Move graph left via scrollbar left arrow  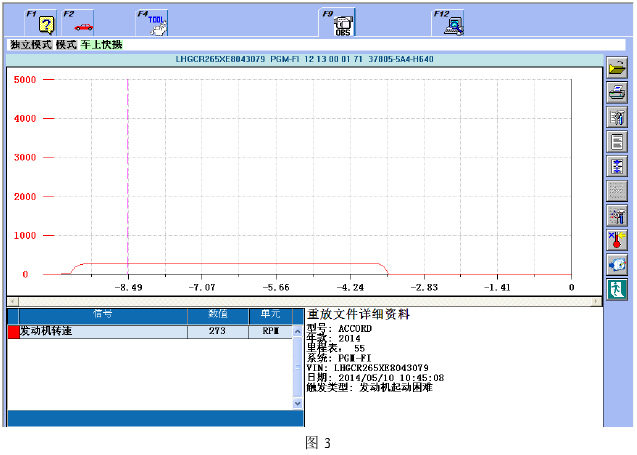tap(13, 301)
